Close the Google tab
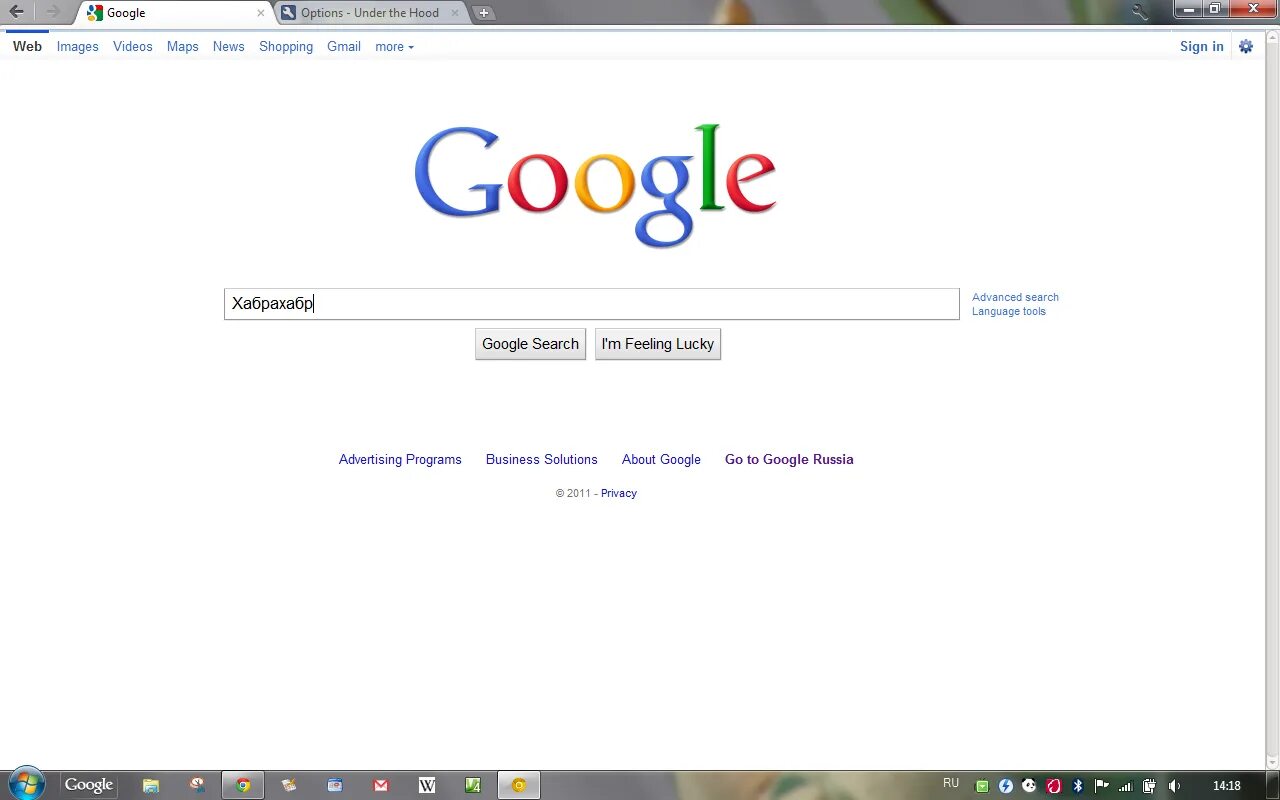The width and height of the screenshot is (1280, 800). 261,13
